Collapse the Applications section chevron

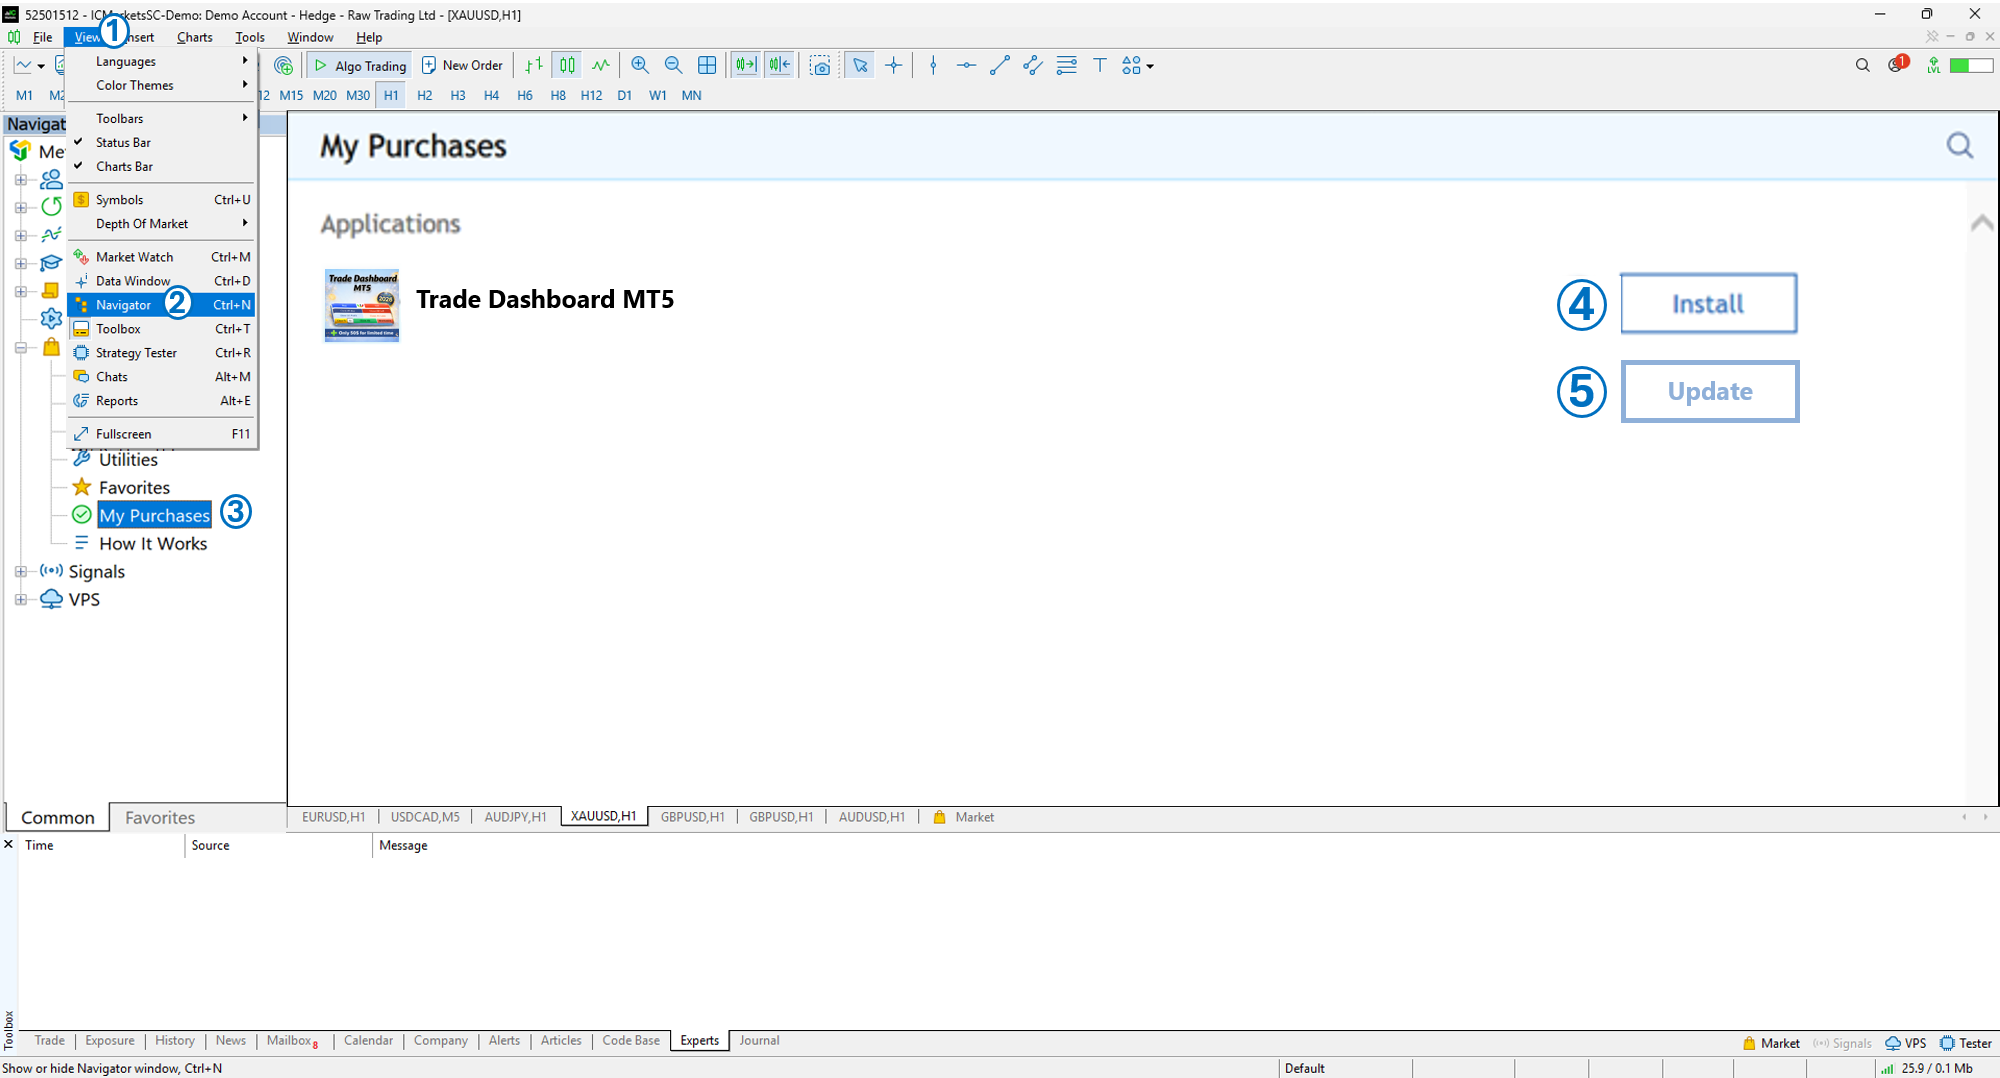pyautogui.click(x=1981, y=223)
